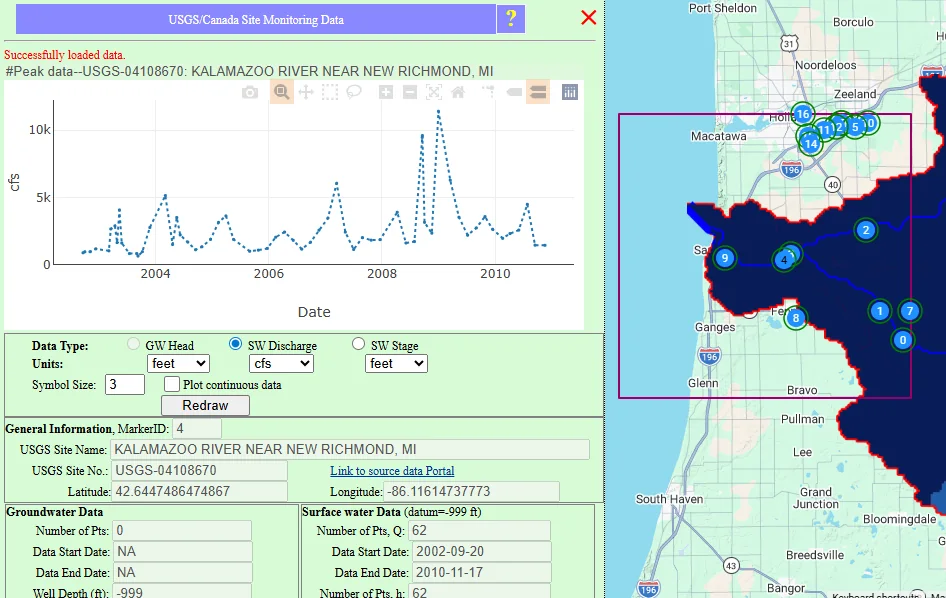
Task: Click the Symbol Size input field
Action: (x=125, y=384)
